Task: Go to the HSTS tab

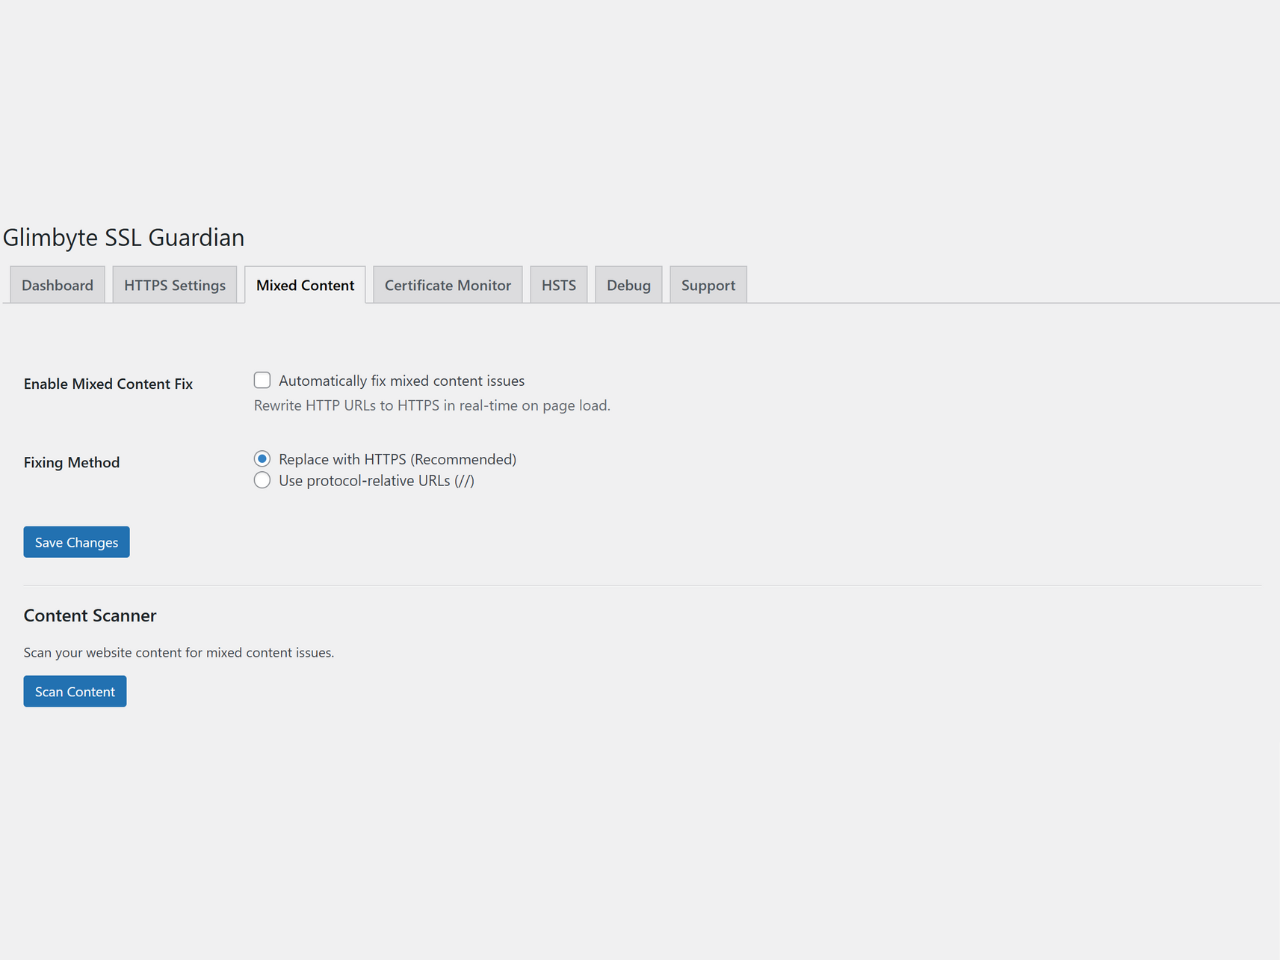Action: (x=559, y=285)
